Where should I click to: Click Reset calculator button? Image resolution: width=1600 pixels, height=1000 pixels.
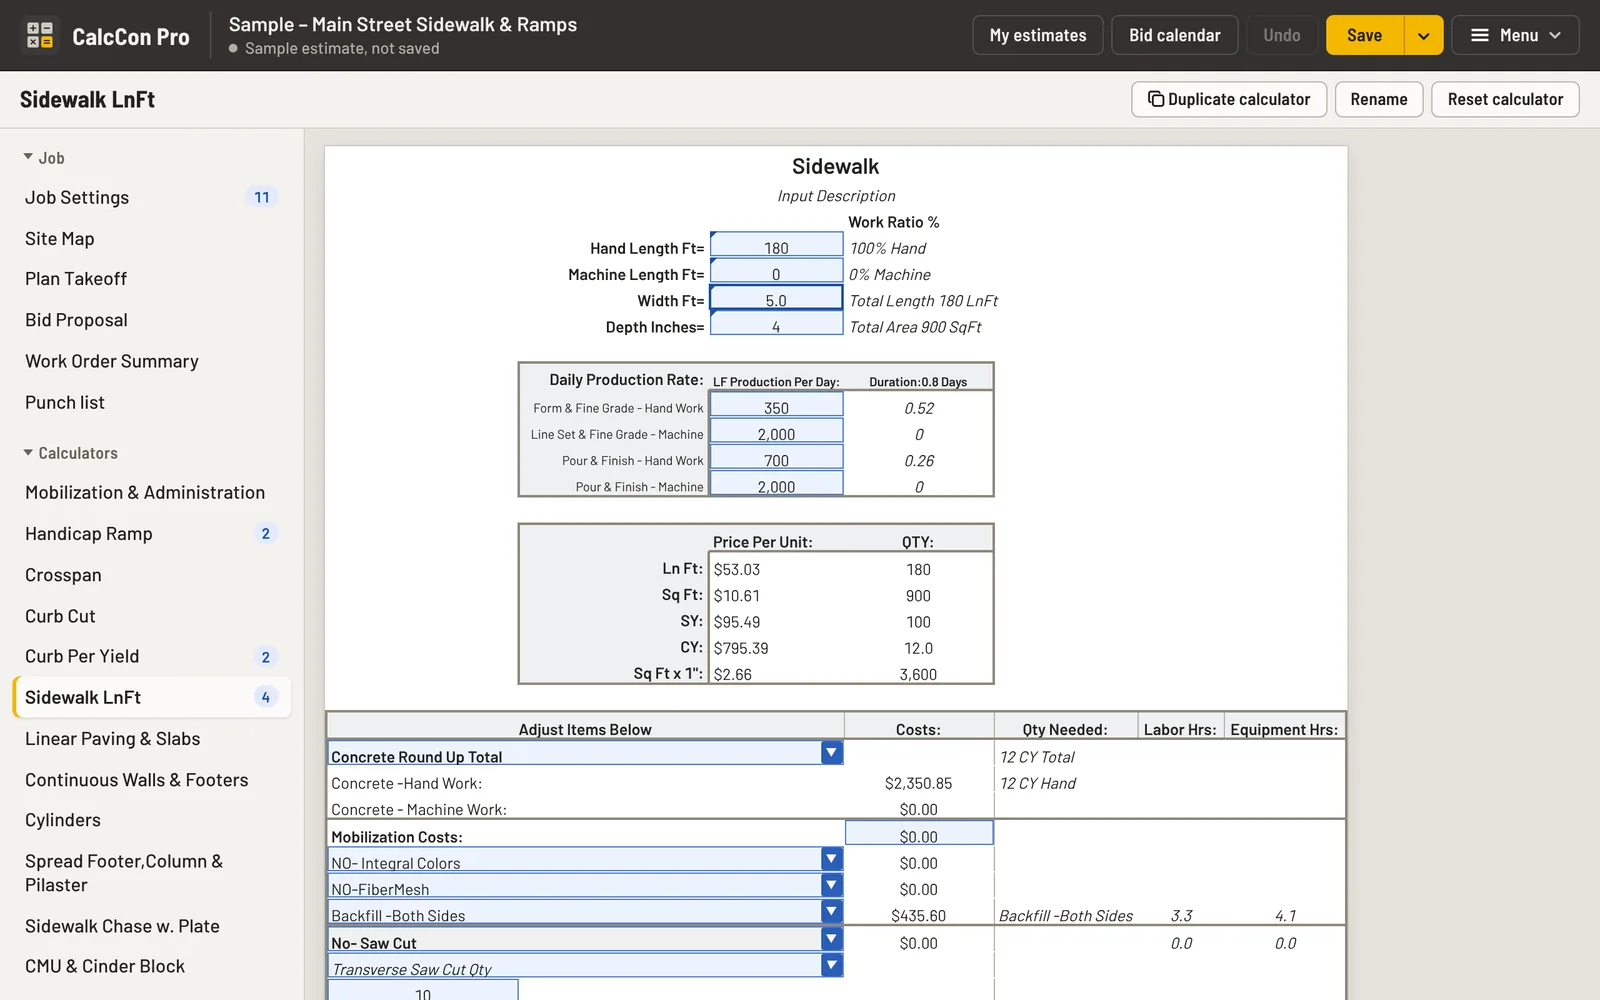click(x=1505, y=100)
